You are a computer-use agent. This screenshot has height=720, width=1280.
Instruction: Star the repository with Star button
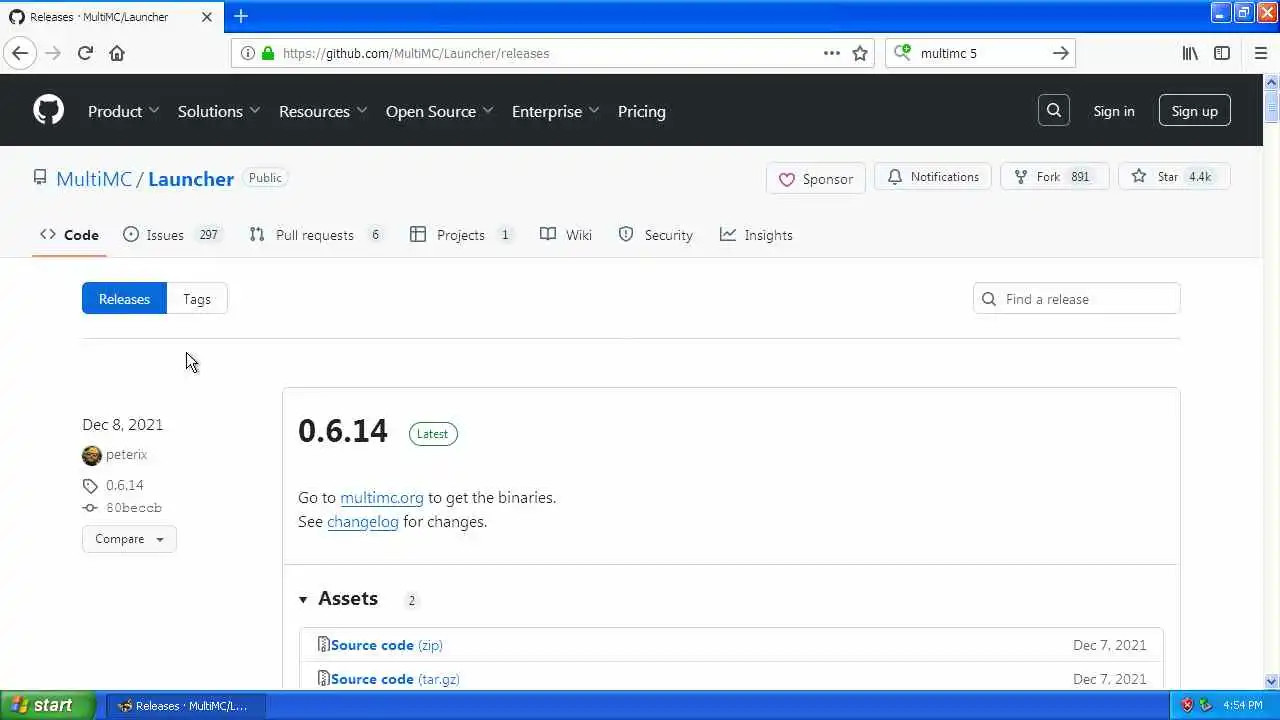tap(1174, 177)
